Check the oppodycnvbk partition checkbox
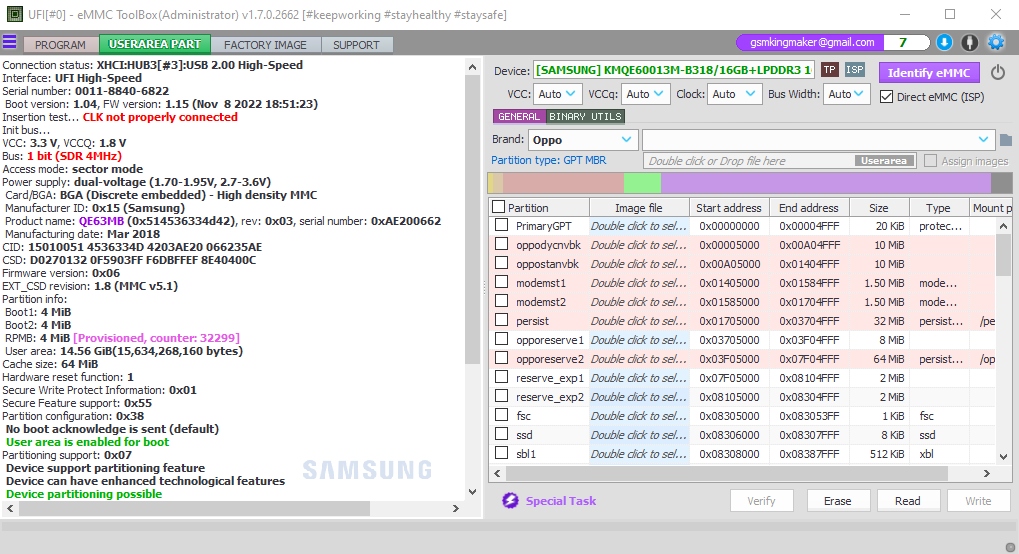 [x=501, y=244]
